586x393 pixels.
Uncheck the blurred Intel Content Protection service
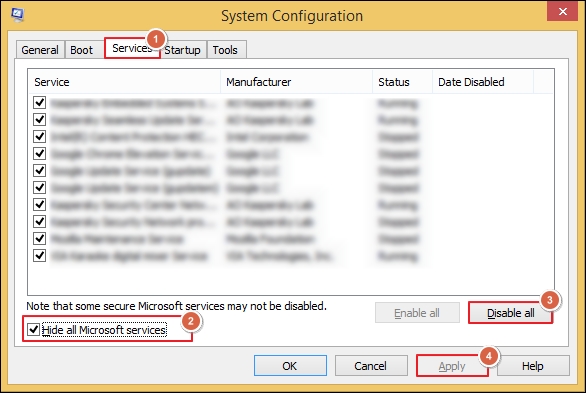click(40, 136)
